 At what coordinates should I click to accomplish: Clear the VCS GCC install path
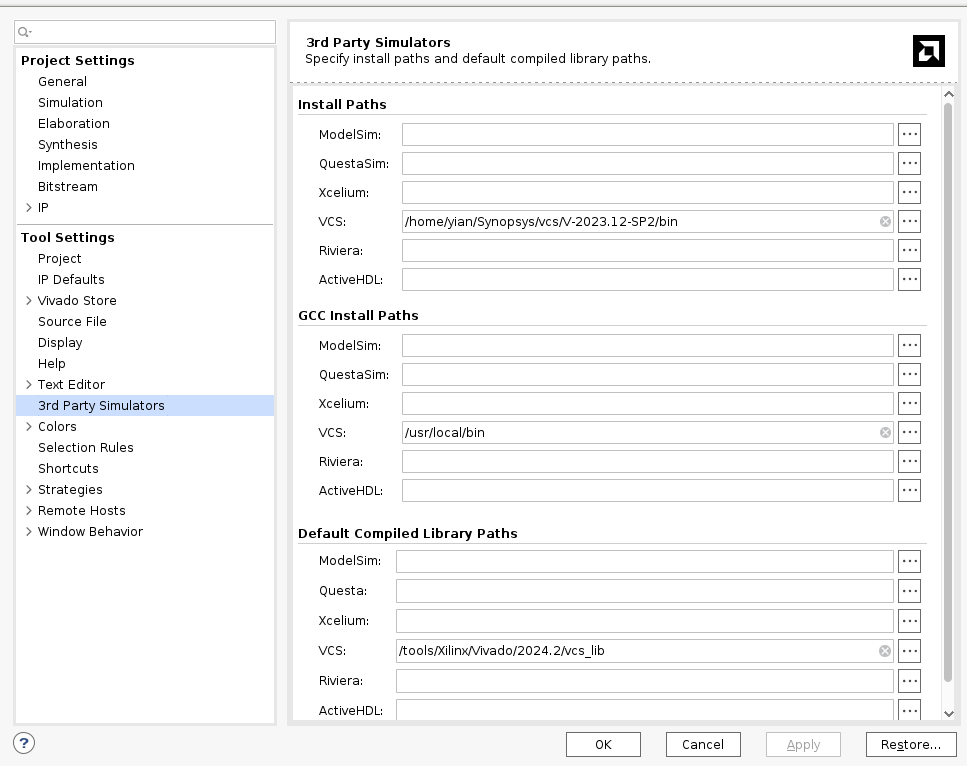point(885,432)
